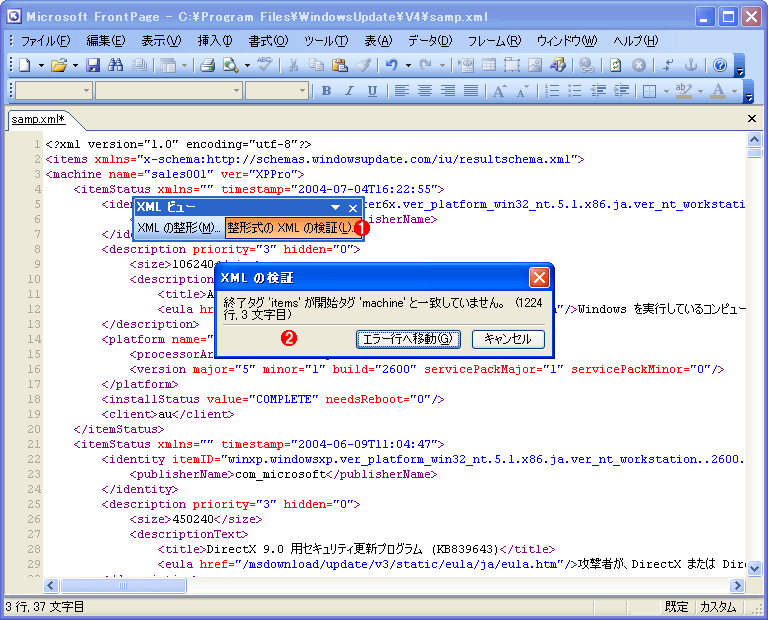This screenshot has height=620, width=768.
Task: Toggle Bold formatting
Action: pyautogui.click(x=326, y=91)
